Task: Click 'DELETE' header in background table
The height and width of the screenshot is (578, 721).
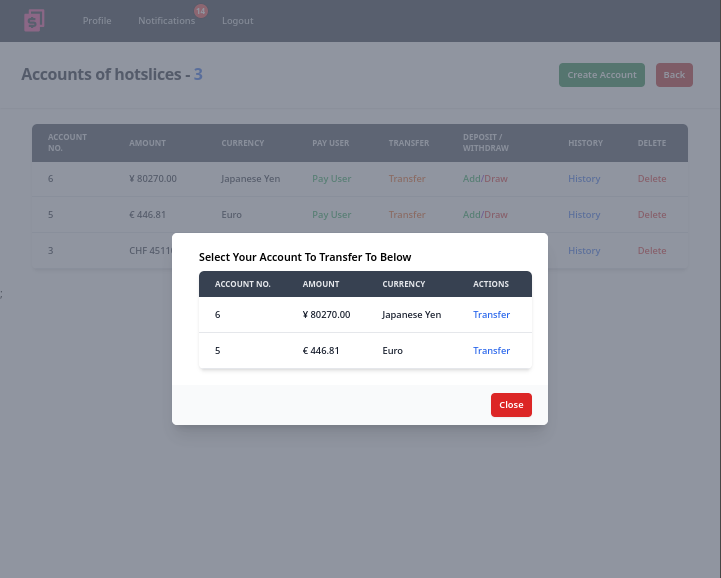Action: (652, 143)
